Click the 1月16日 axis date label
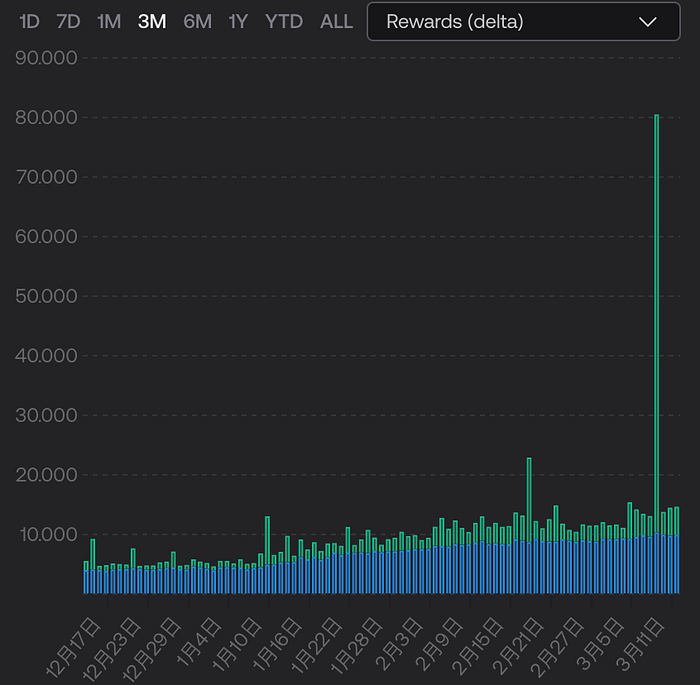The width and height of the screenshot is (700, 685). (x=277, y=645)
